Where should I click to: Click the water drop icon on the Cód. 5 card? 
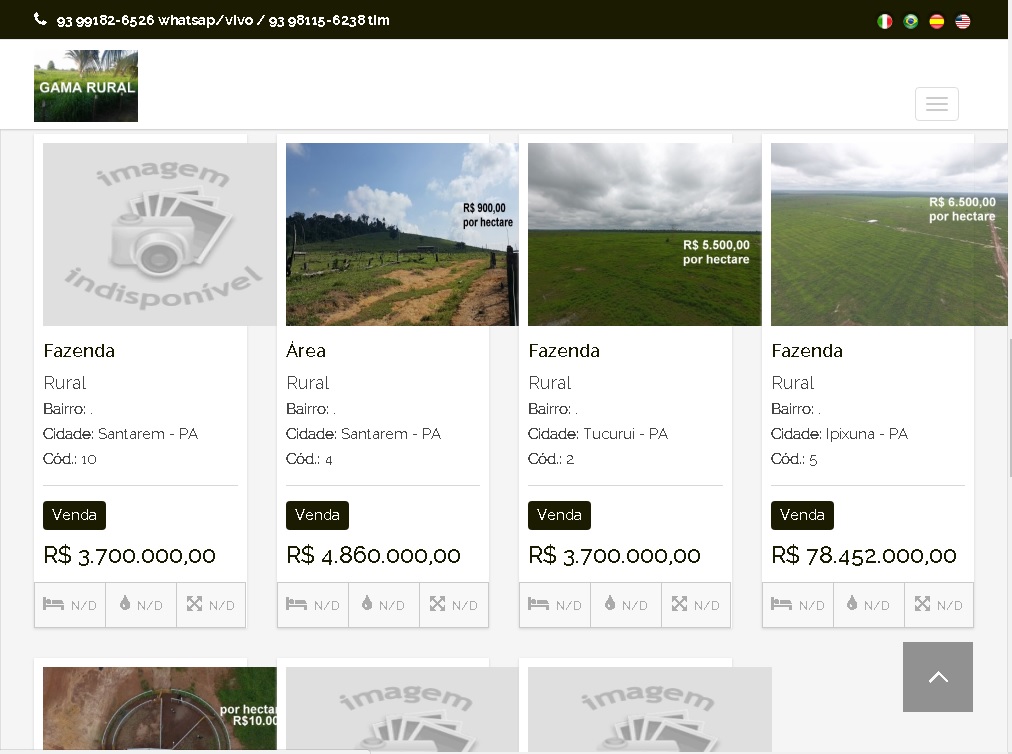pos(852,603)
